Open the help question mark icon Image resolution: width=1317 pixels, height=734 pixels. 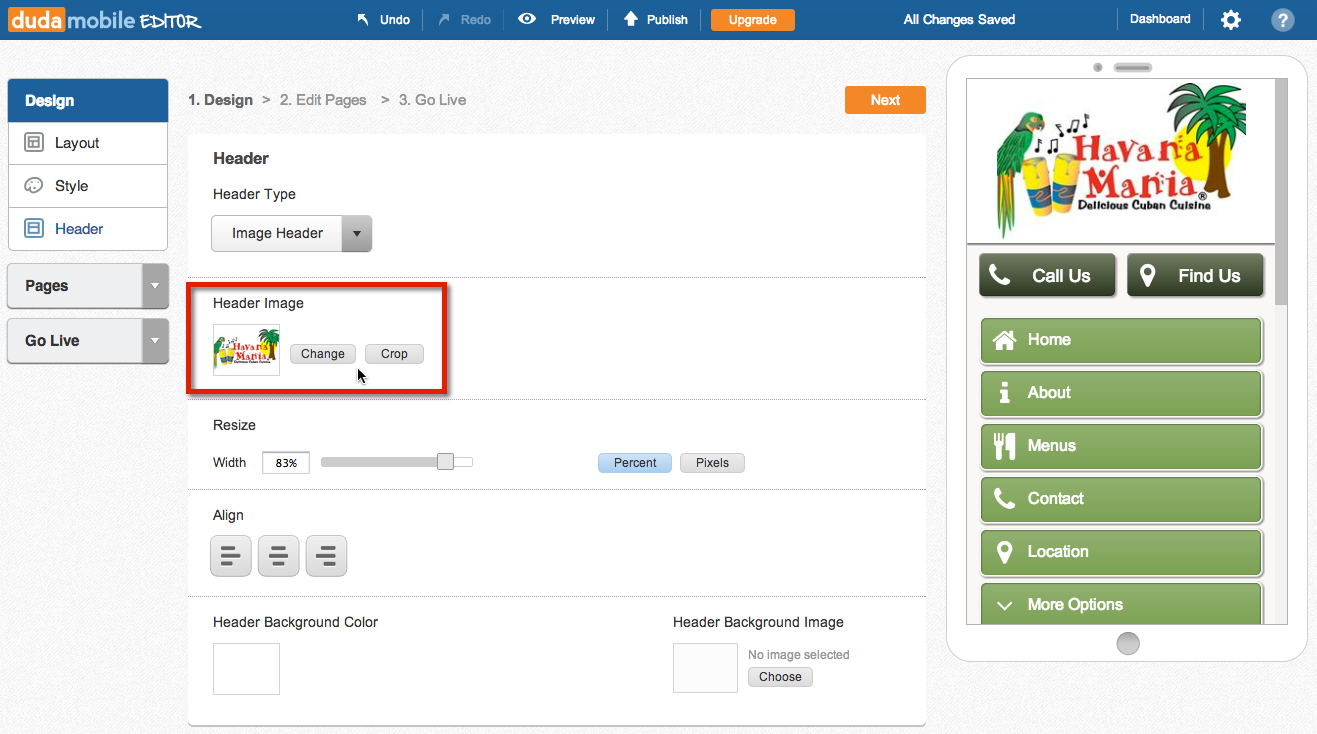click(1283, 19)
